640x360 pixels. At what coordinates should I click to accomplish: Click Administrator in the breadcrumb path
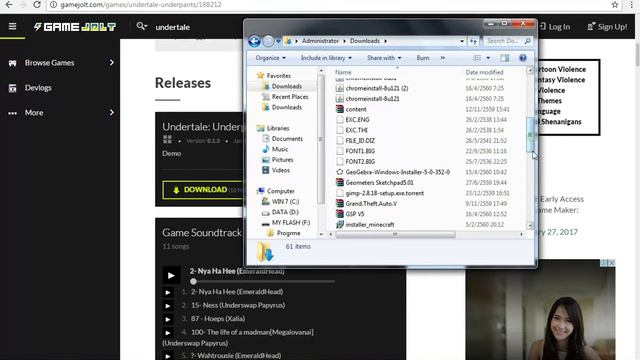pos(320,41)
